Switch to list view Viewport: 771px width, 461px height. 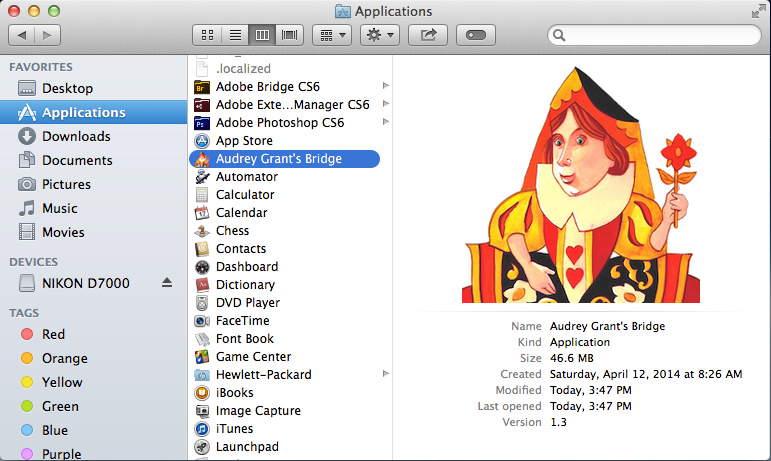pos(235,35)
